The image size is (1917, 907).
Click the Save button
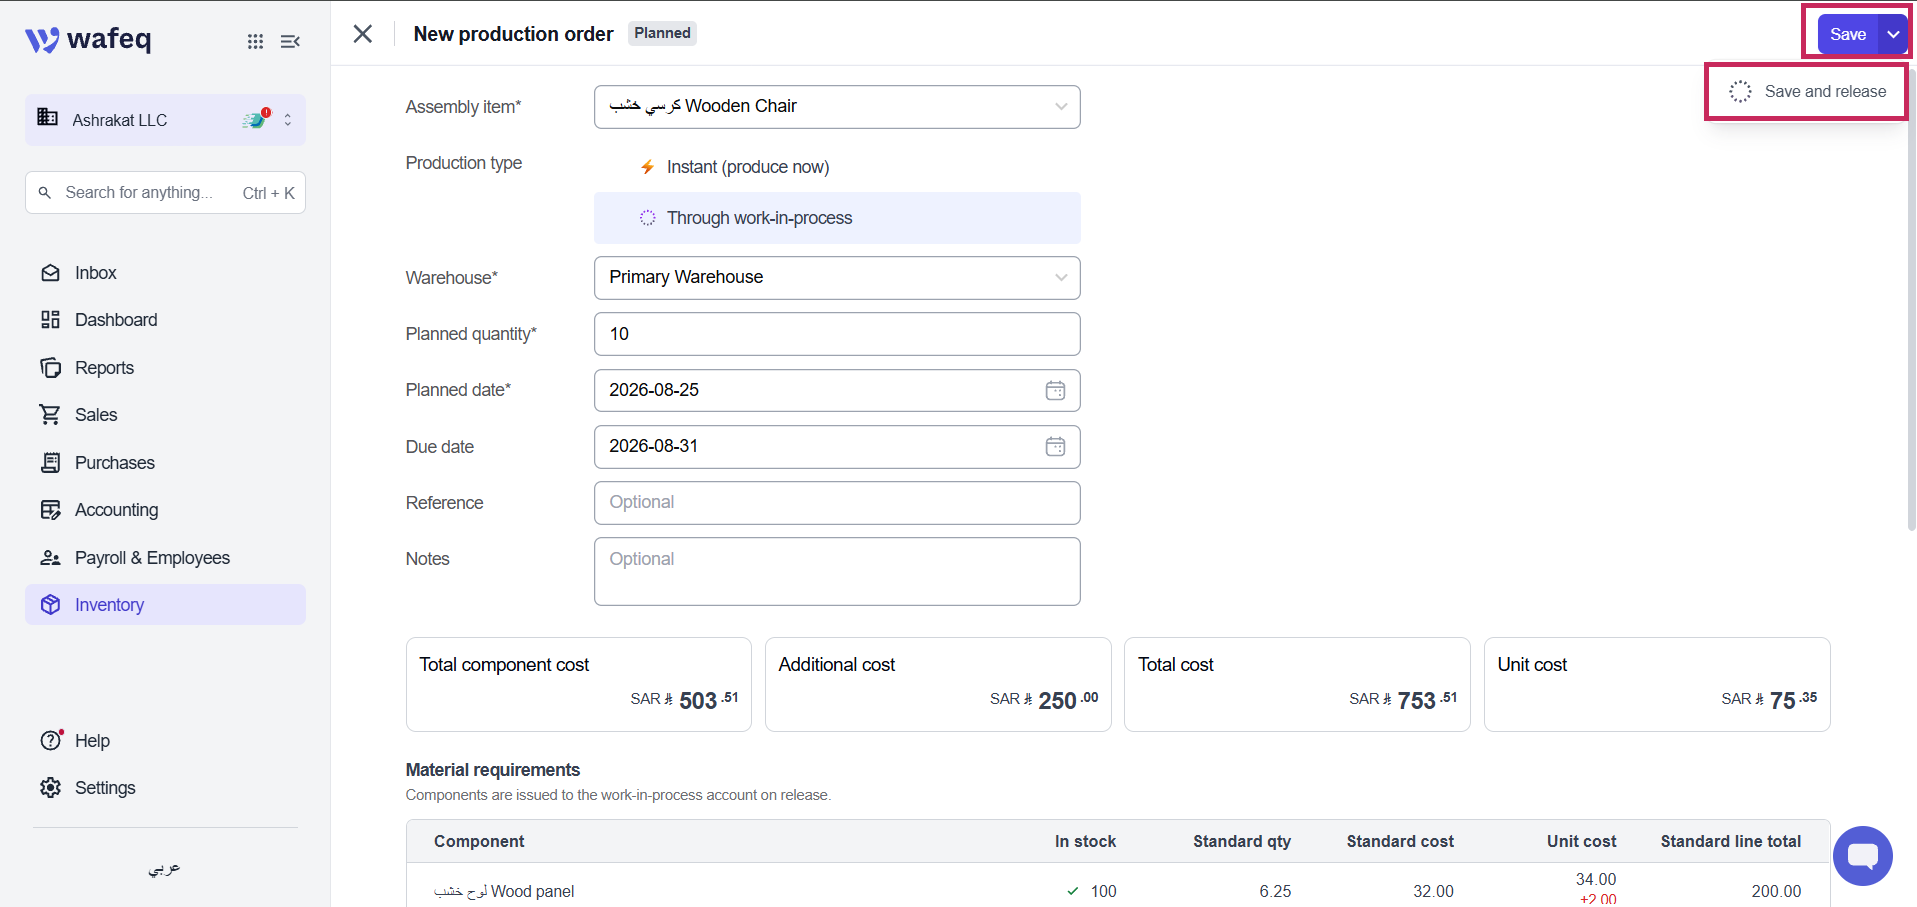point(1848,34)
